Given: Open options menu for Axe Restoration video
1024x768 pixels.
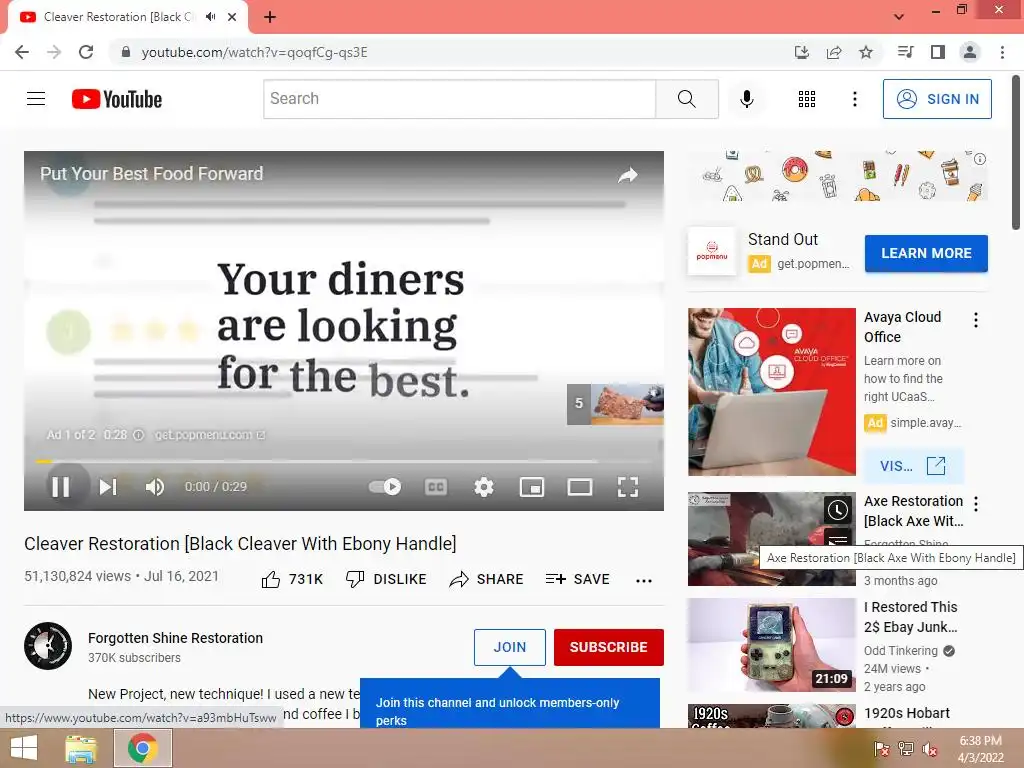Looking at the screenshot, I should (x=976, y=504).
